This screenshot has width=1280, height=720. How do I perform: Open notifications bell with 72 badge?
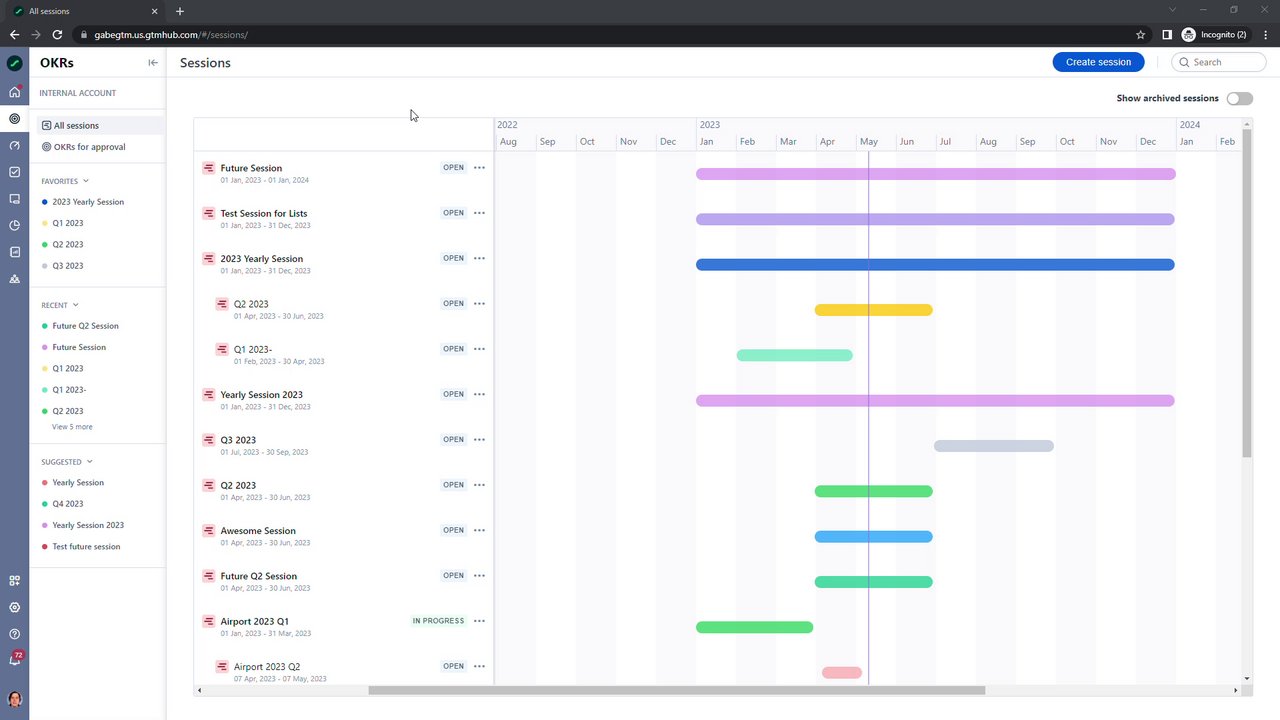(14, 660)
